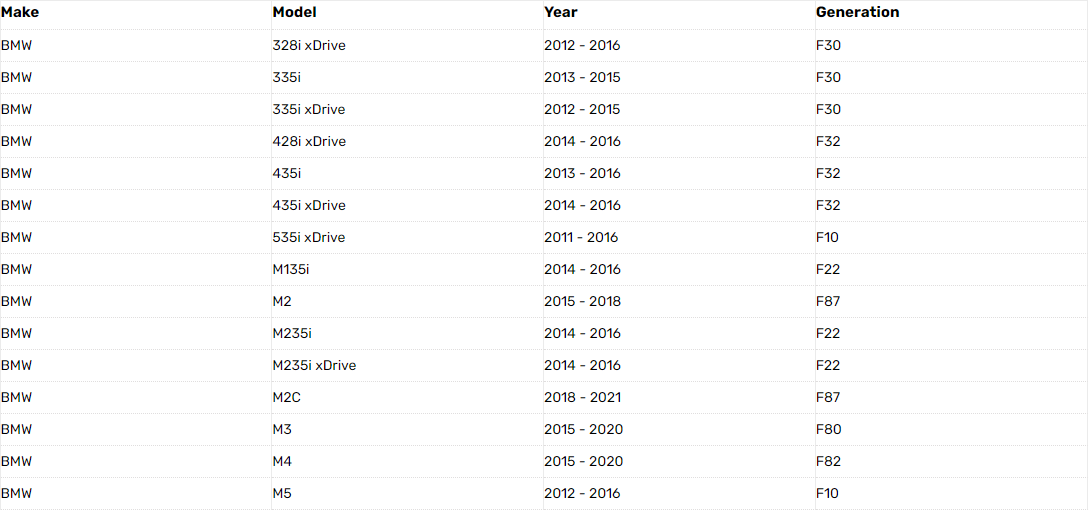Viewport: 1090px width, 511px height.
Task: Click the M3 model cell
Action: click(282, 429)
